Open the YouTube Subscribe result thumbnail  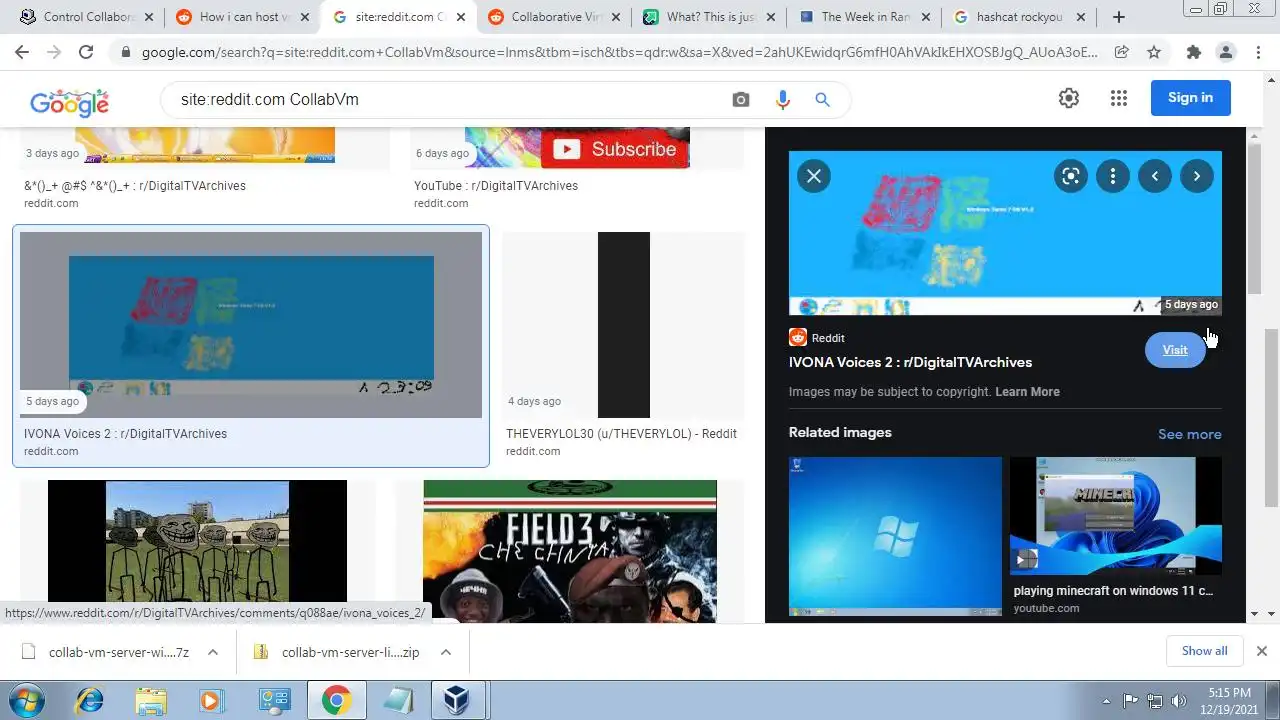[x=577, y=148]
